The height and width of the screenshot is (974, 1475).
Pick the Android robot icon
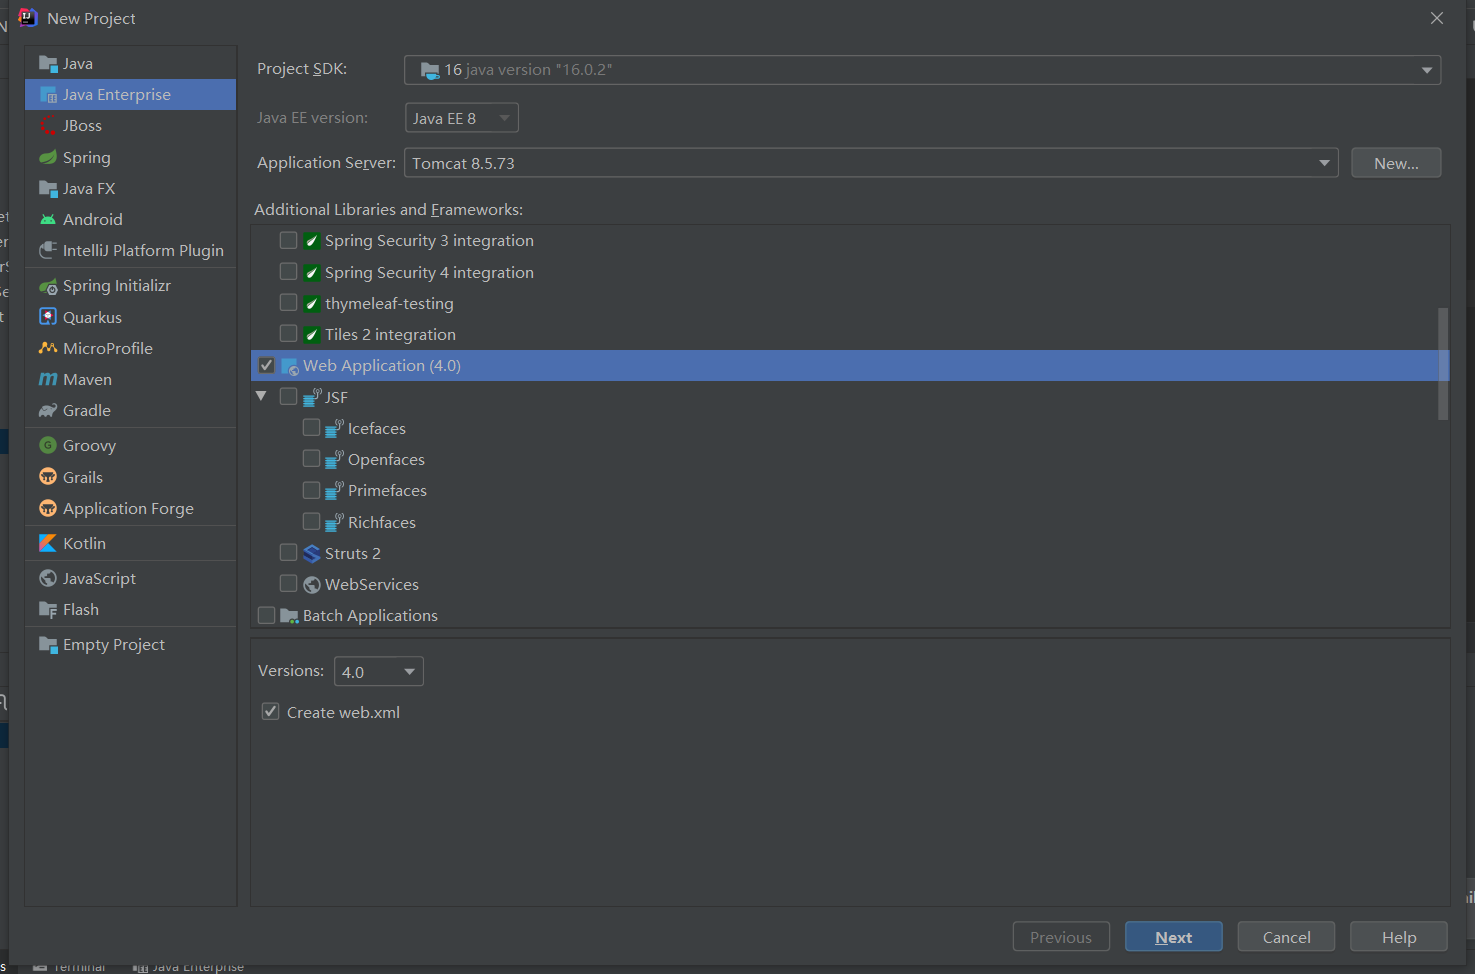48,220
